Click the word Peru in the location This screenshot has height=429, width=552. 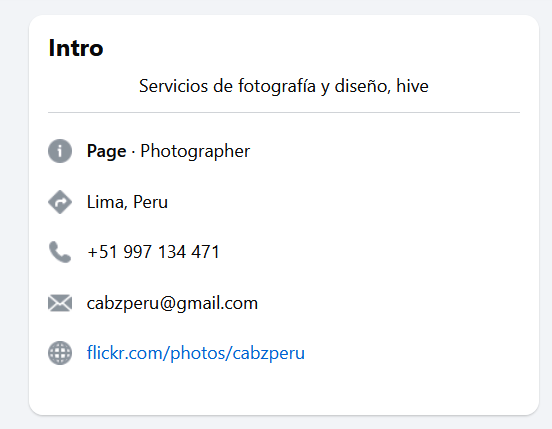pos(150,202)
